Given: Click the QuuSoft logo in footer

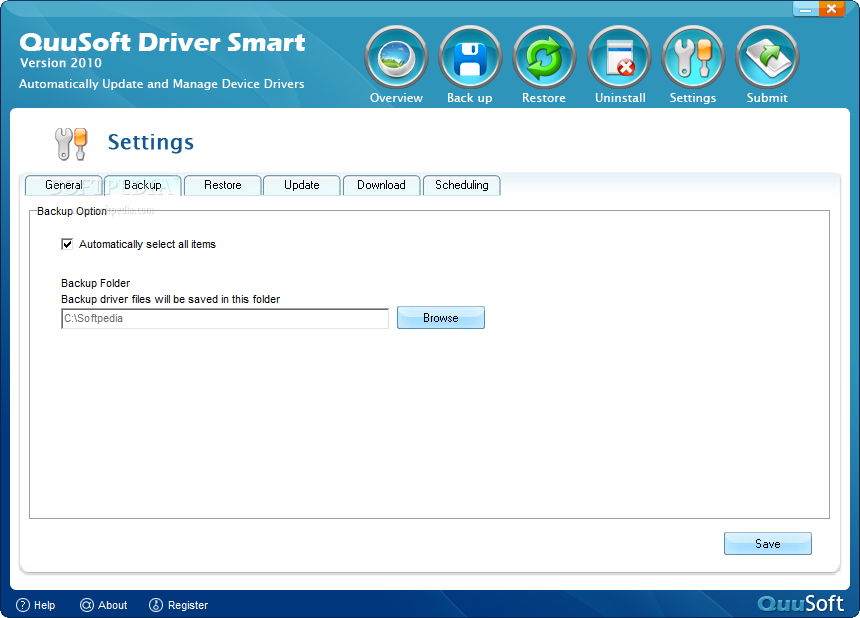Looking at the screenshot, I should tap(801, 604).
